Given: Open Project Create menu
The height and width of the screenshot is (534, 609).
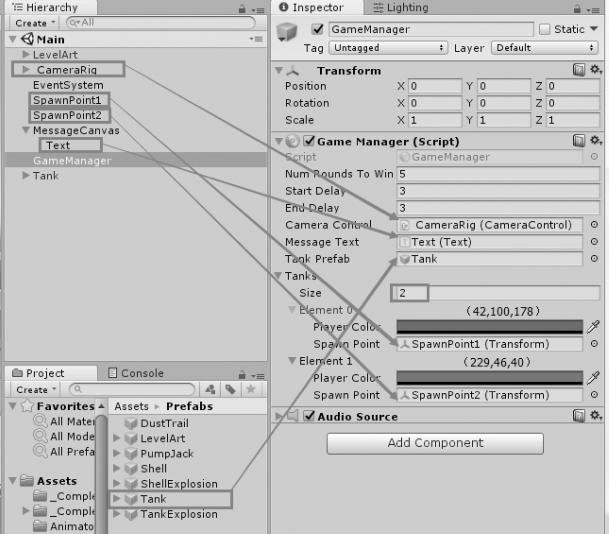Looking at the screenshot, I should [35, 389].
